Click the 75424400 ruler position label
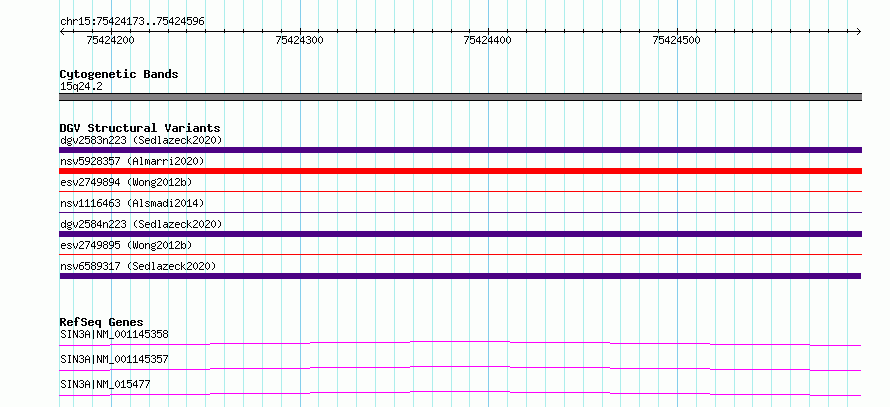The image size is (890, 407). (488, 40)
